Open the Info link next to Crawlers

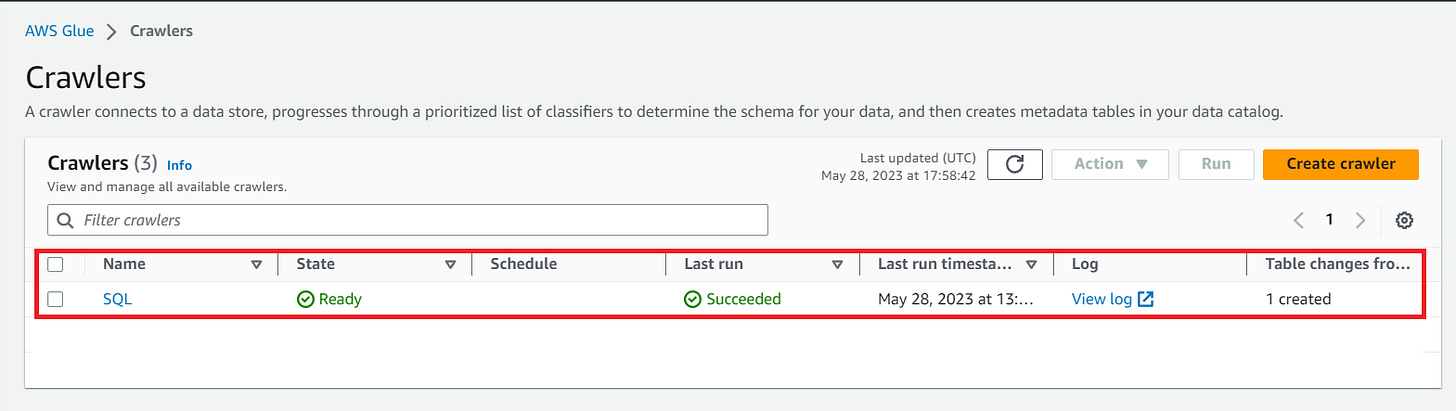click(179, 165)
